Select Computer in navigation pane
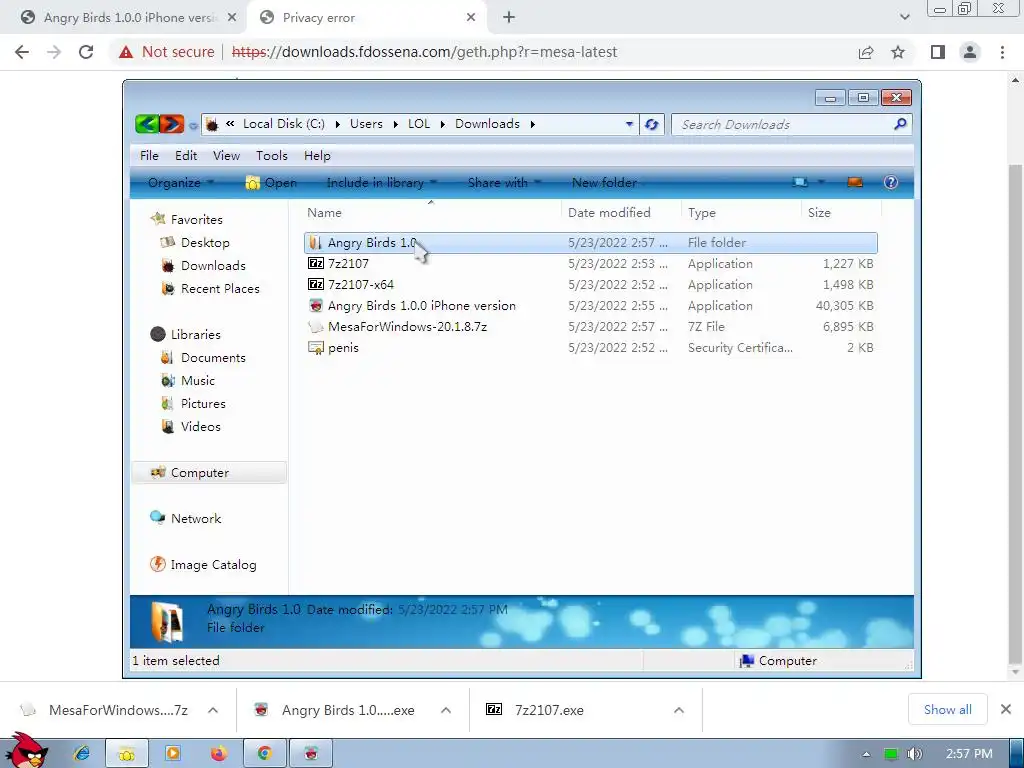Screen dimensions: 1024x768 click(x=209, y=473)
